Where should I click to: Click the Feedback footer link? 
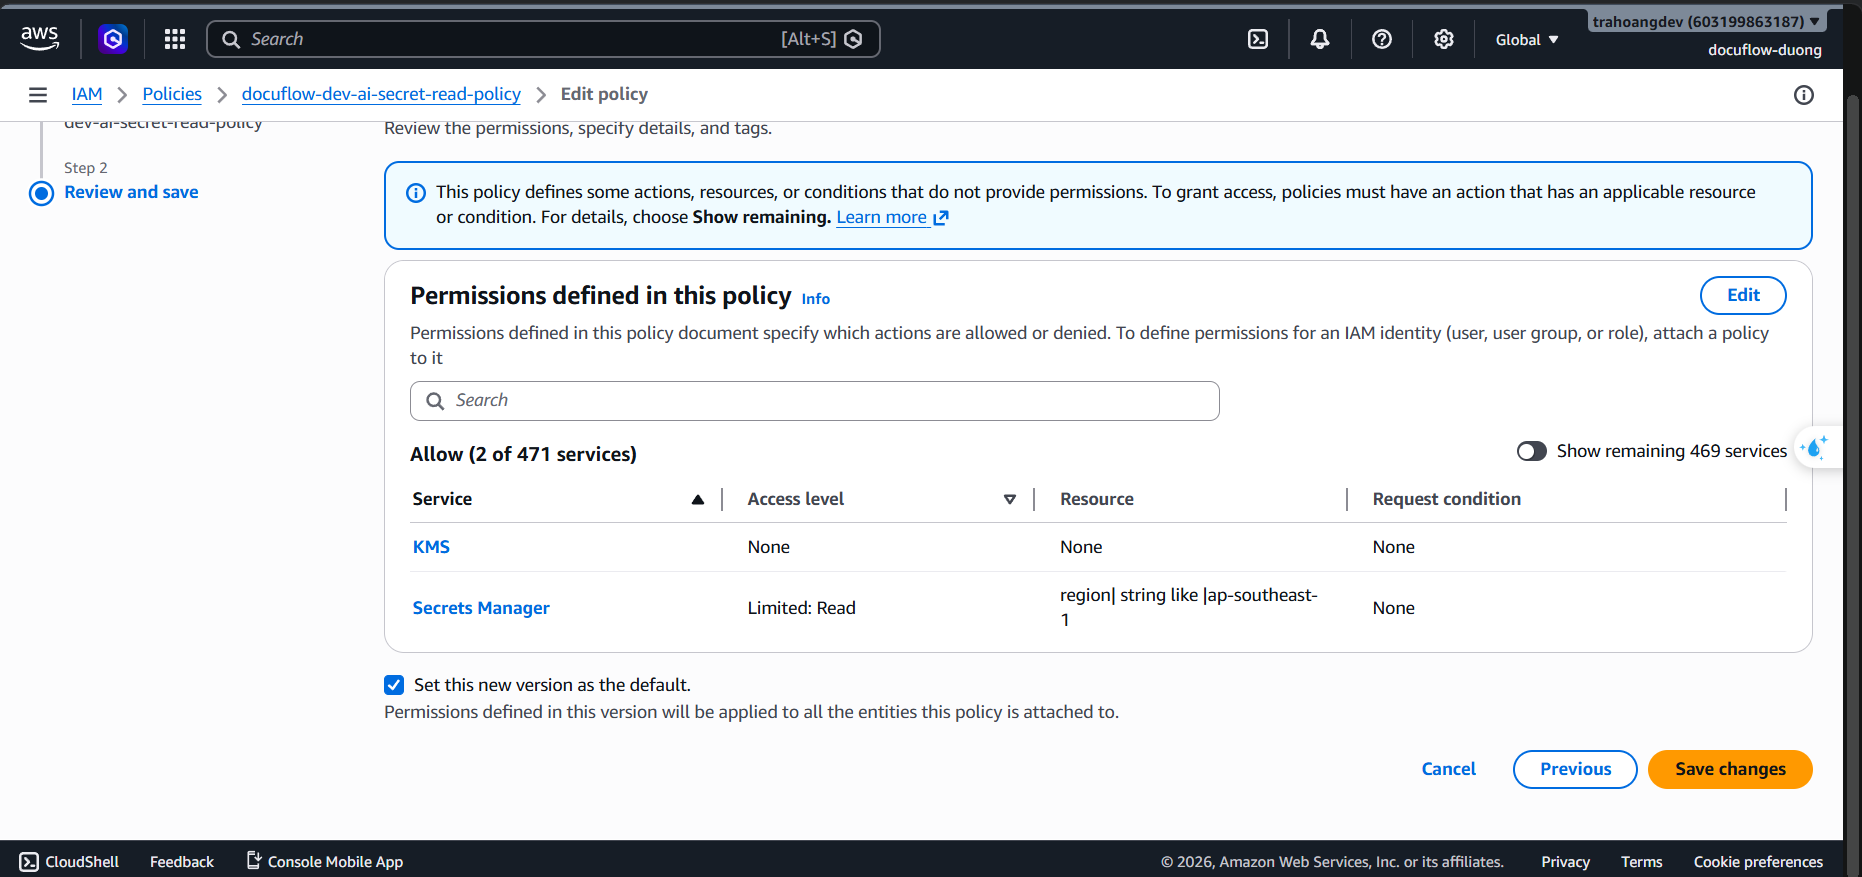(182, 862)
